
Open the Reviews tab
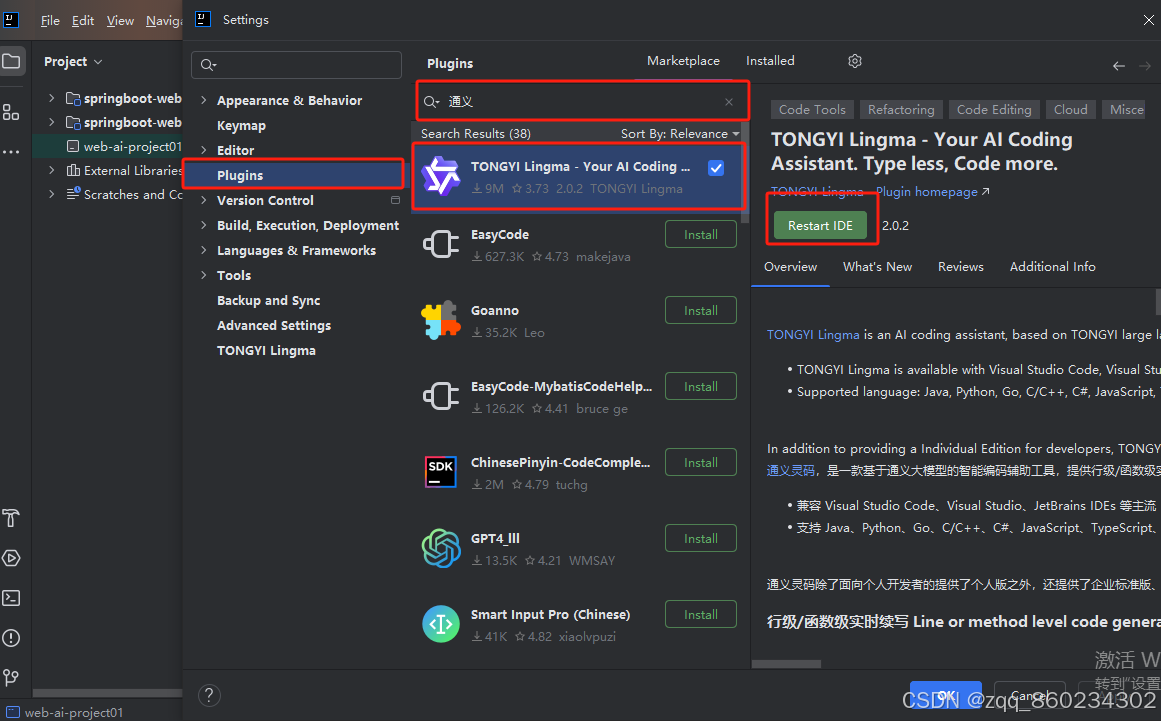click(x=960, y=266)
